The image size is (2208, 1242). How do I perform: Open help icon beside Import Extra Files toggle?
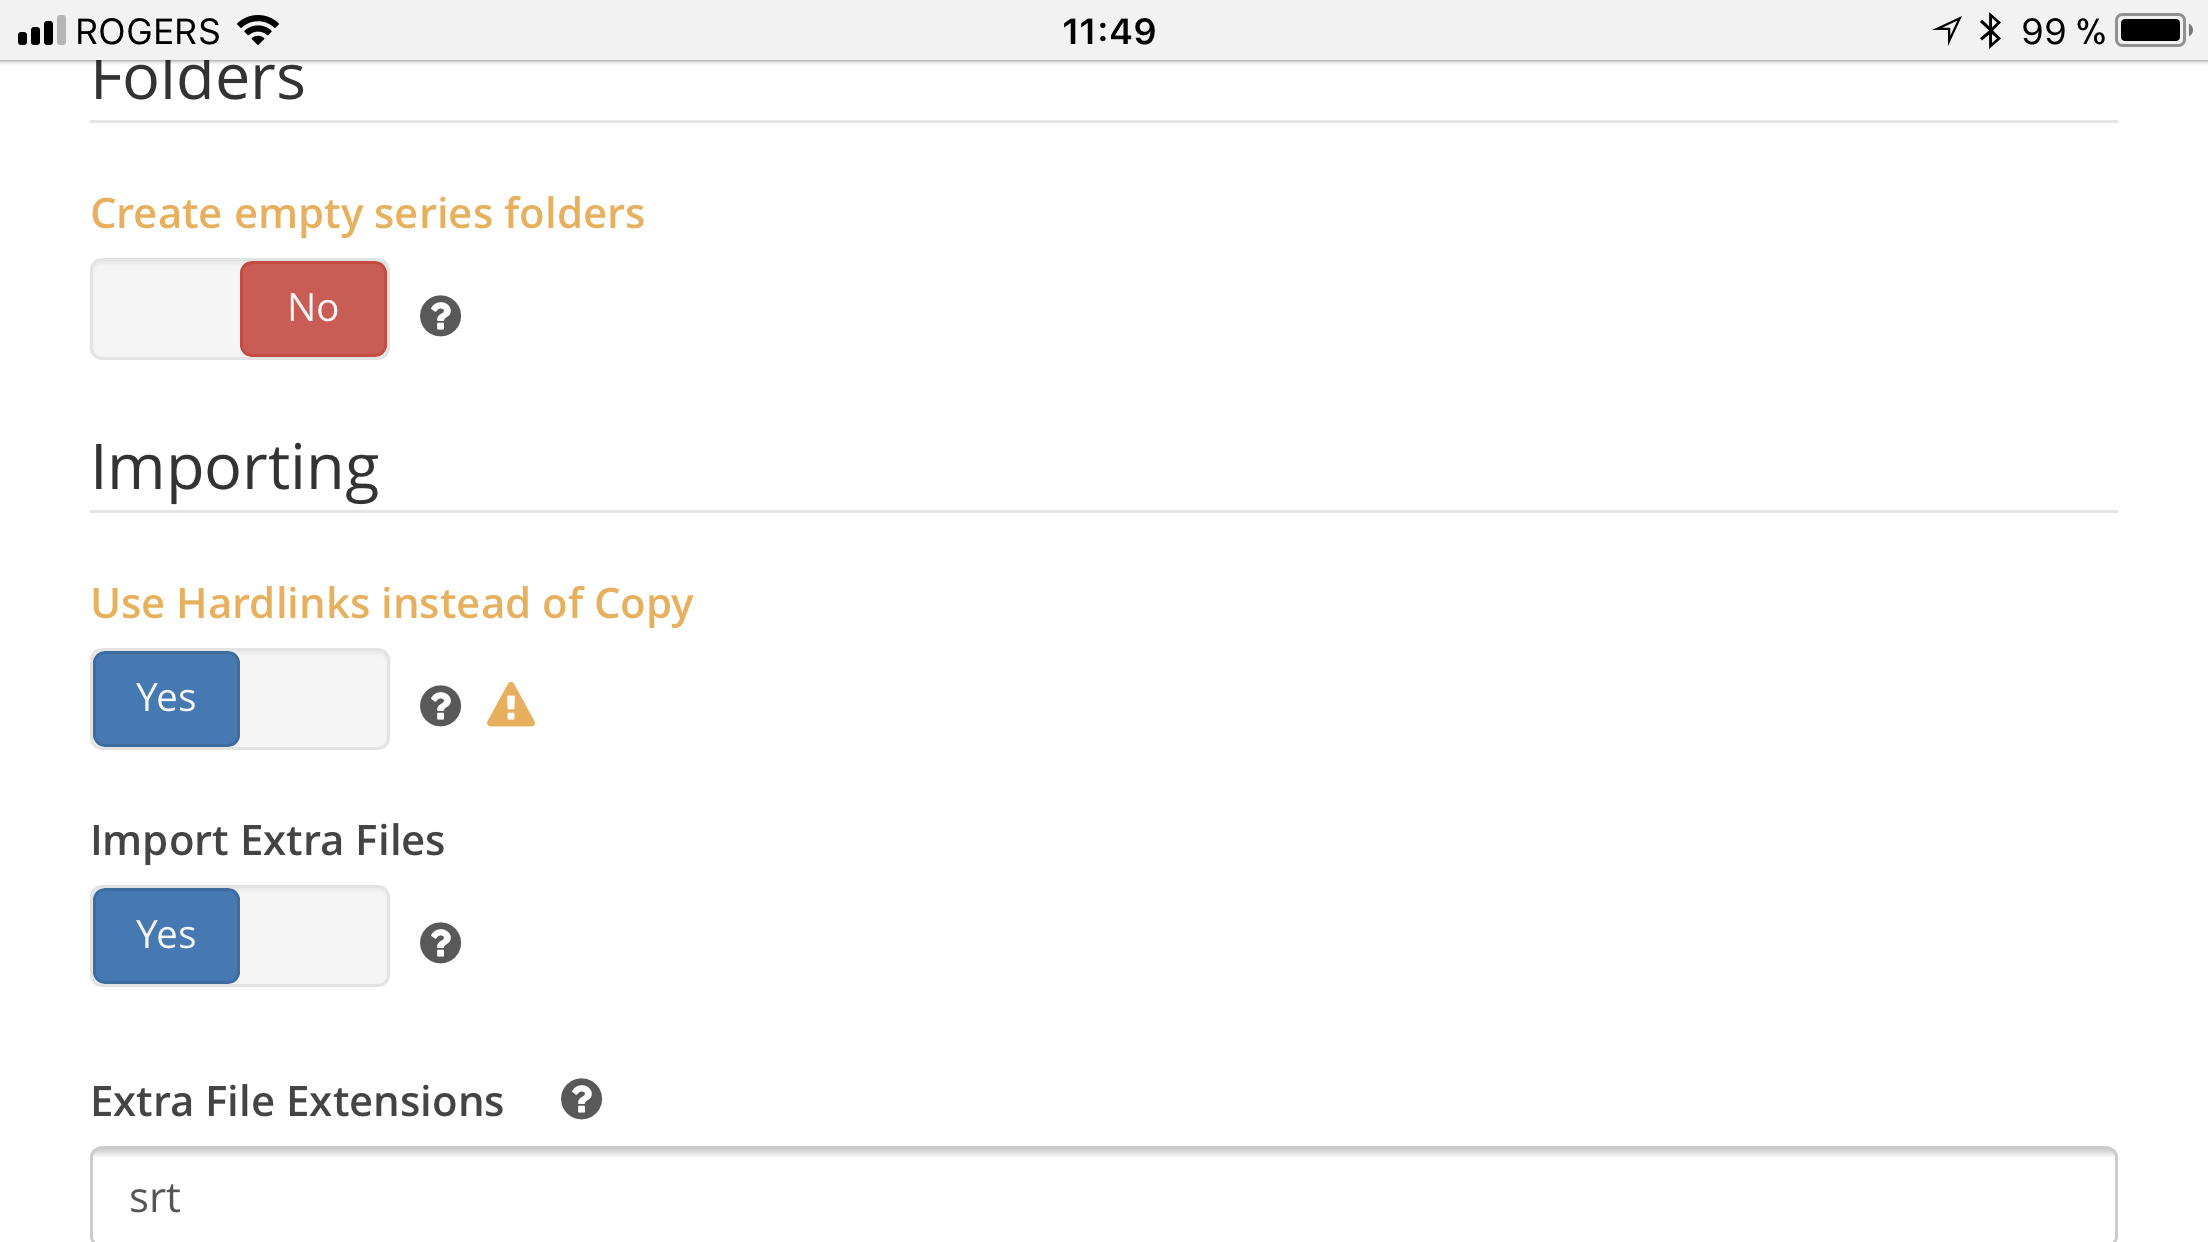pos(440,943)
